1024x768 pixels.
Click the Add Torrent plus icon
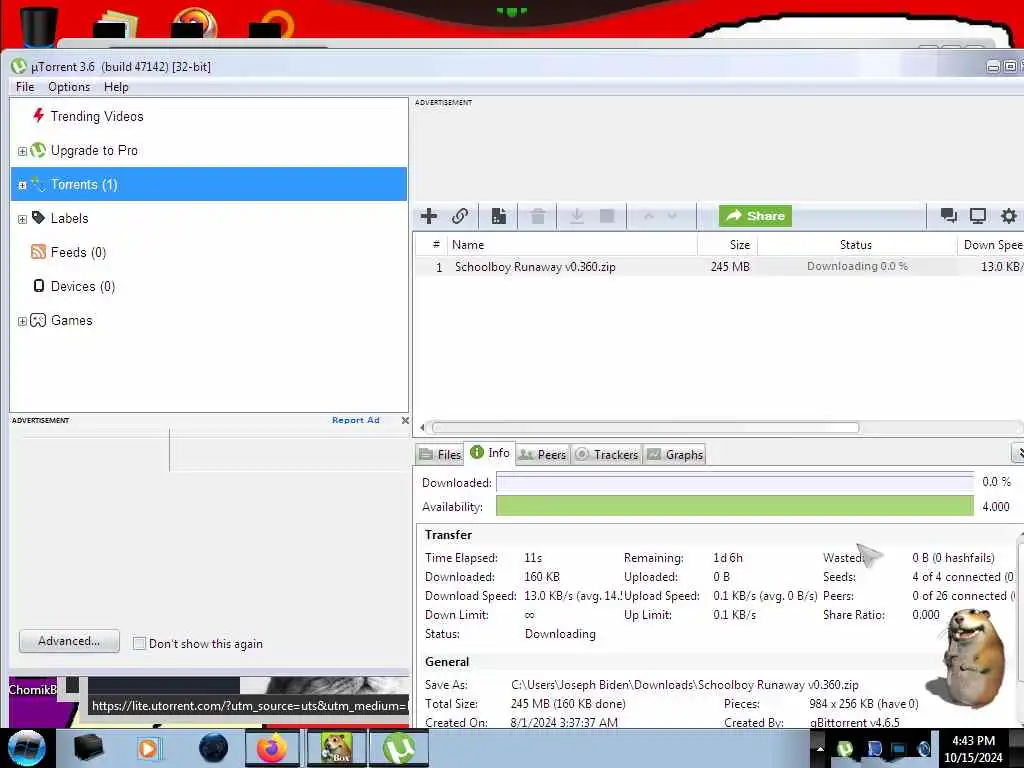pos(429,216)
